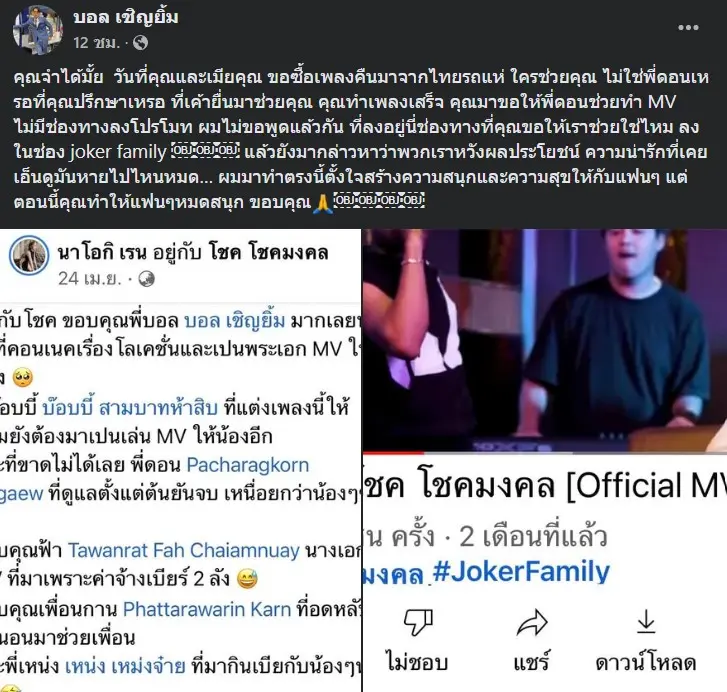Image resolution: width=727 pixels, height=692 pixels.
Task: Open the บอล เชิญยิ้ม profile name at the top
Action: [126, 18]
